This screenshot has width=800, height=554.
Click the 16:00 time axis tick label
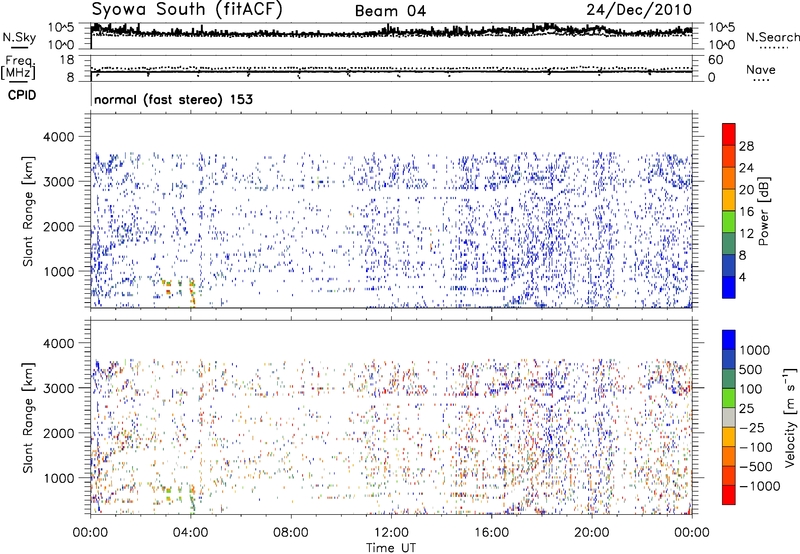tap(491, 533)
